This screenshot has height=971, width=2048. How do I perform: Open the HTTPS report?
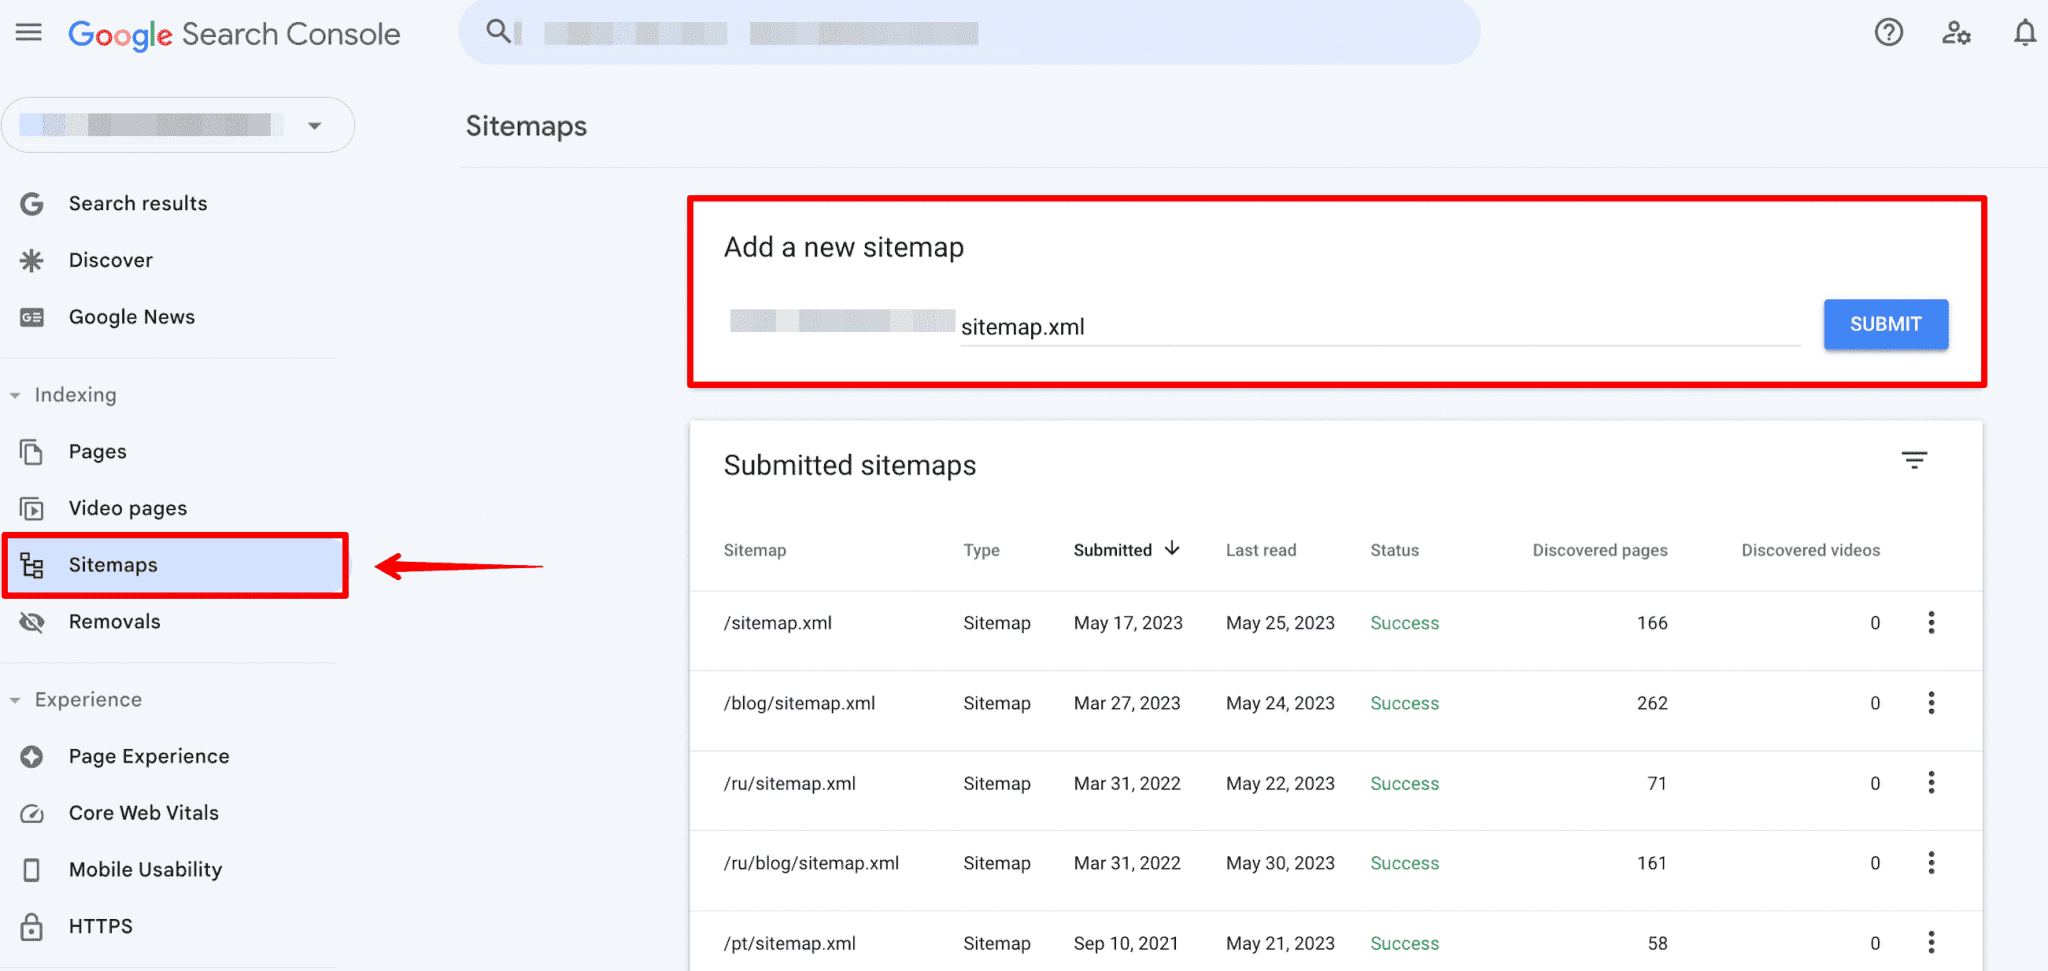[101, 927]
